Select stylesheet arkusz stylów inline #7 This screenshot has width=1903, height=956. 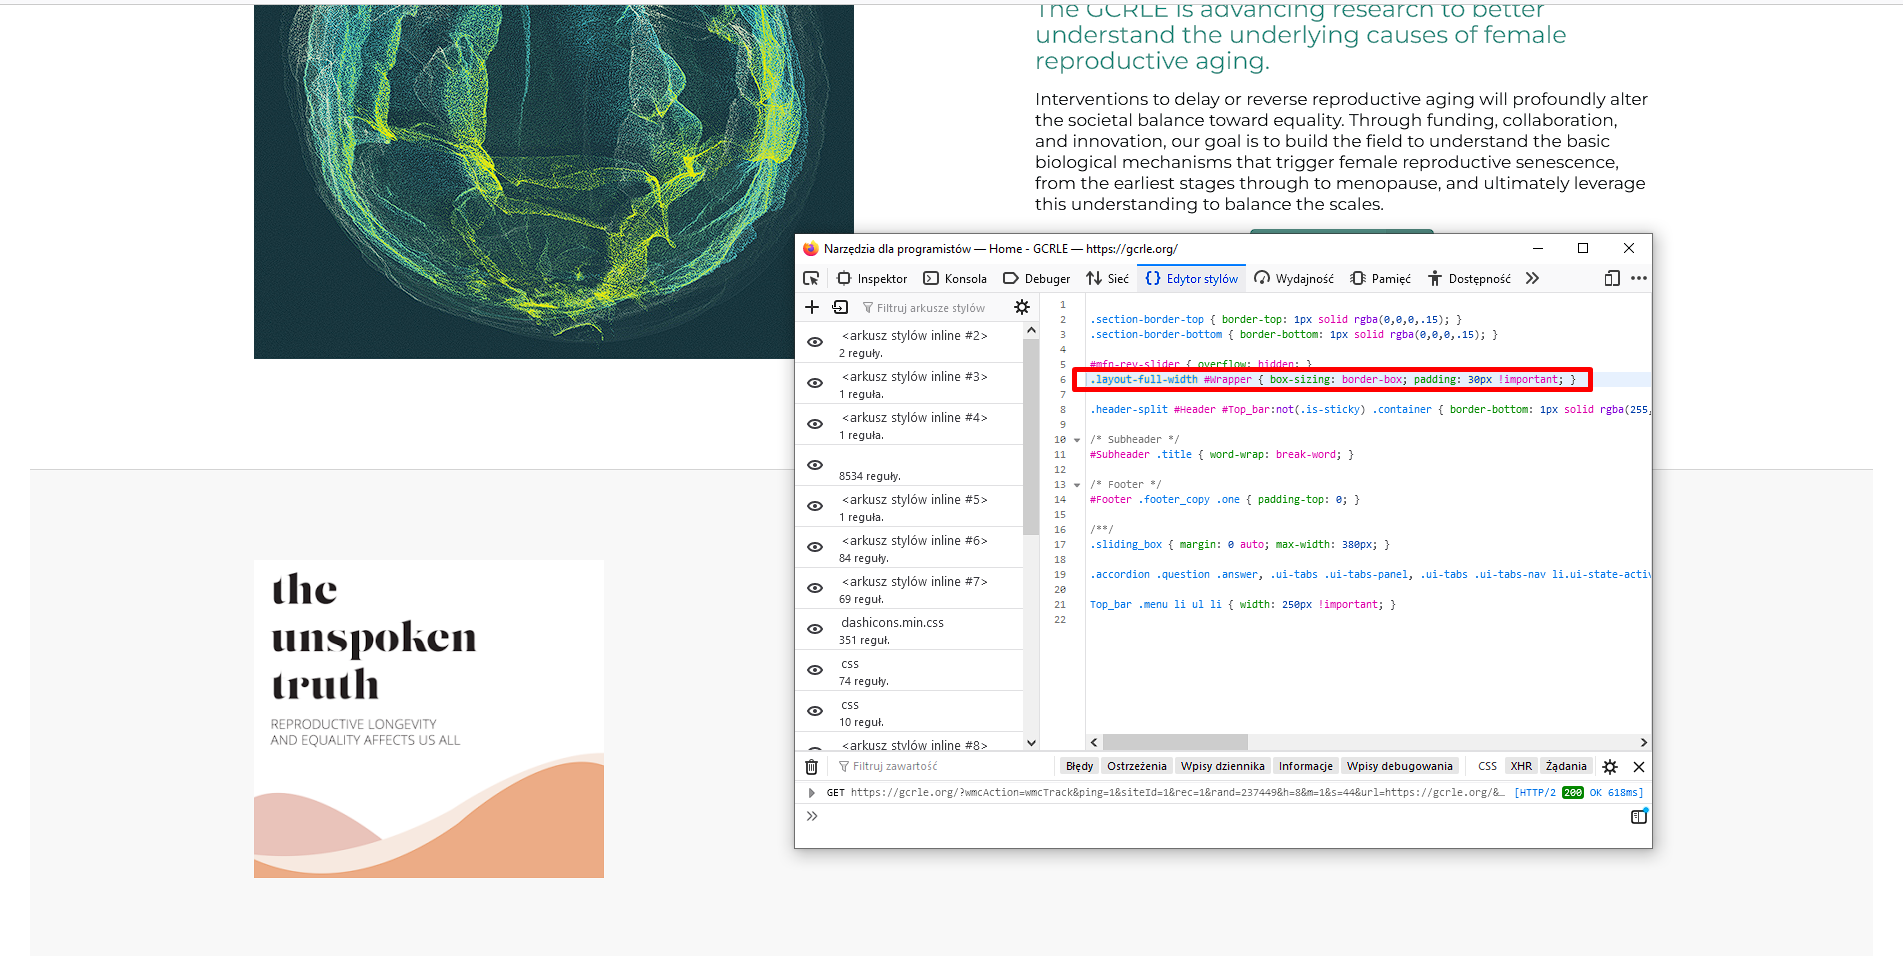914,582
